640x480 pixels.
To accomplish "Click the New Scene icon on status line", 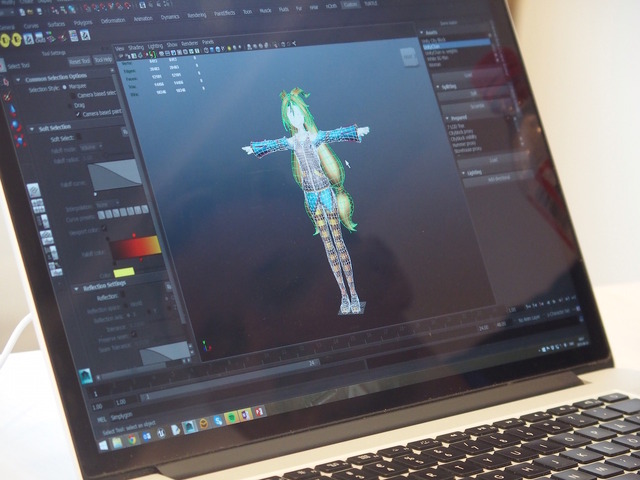I will [22, 12].
